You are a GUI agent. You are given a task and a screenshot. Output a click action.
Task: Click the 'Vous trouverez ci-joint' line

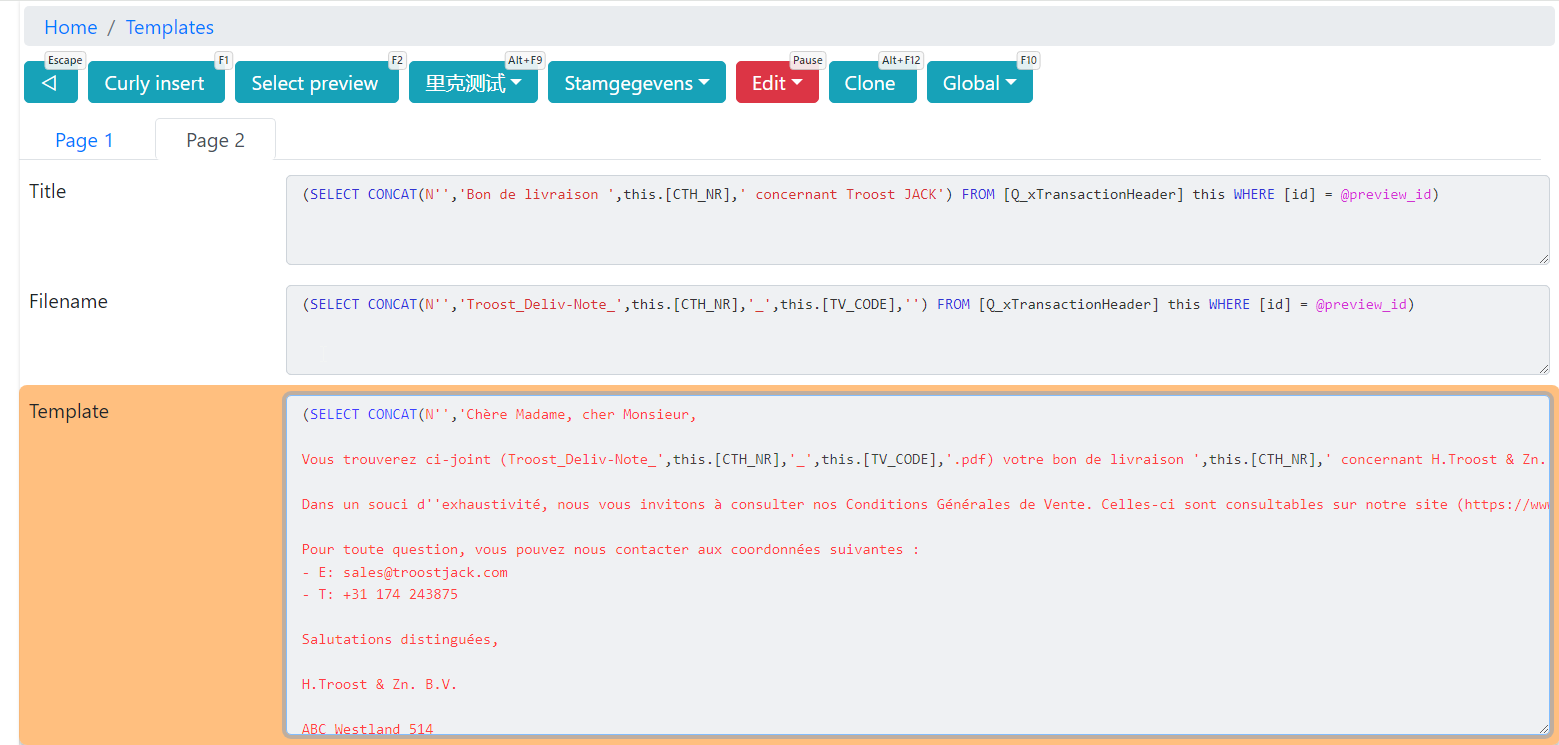pyautogui.click(x=925, y=459)
